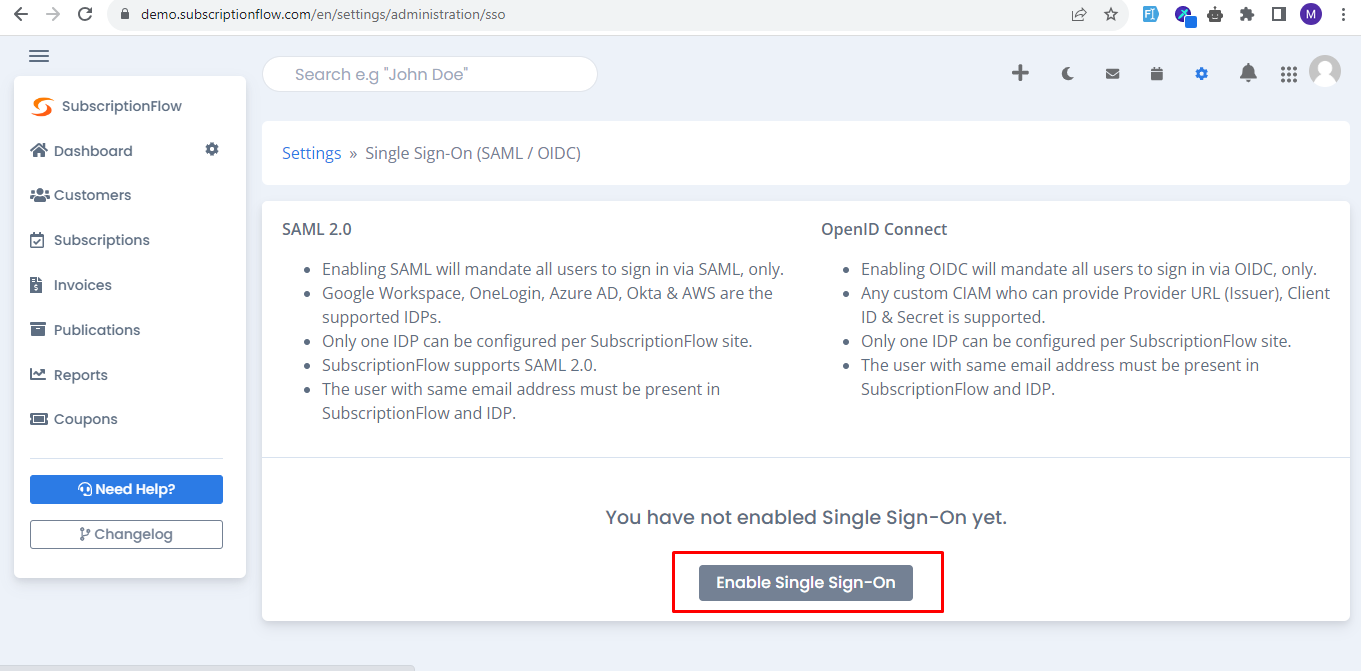This screenshot has width=1361, height=671.
Task: Toggle dark mode moon icon
Action: click(x=1068, y=73)
